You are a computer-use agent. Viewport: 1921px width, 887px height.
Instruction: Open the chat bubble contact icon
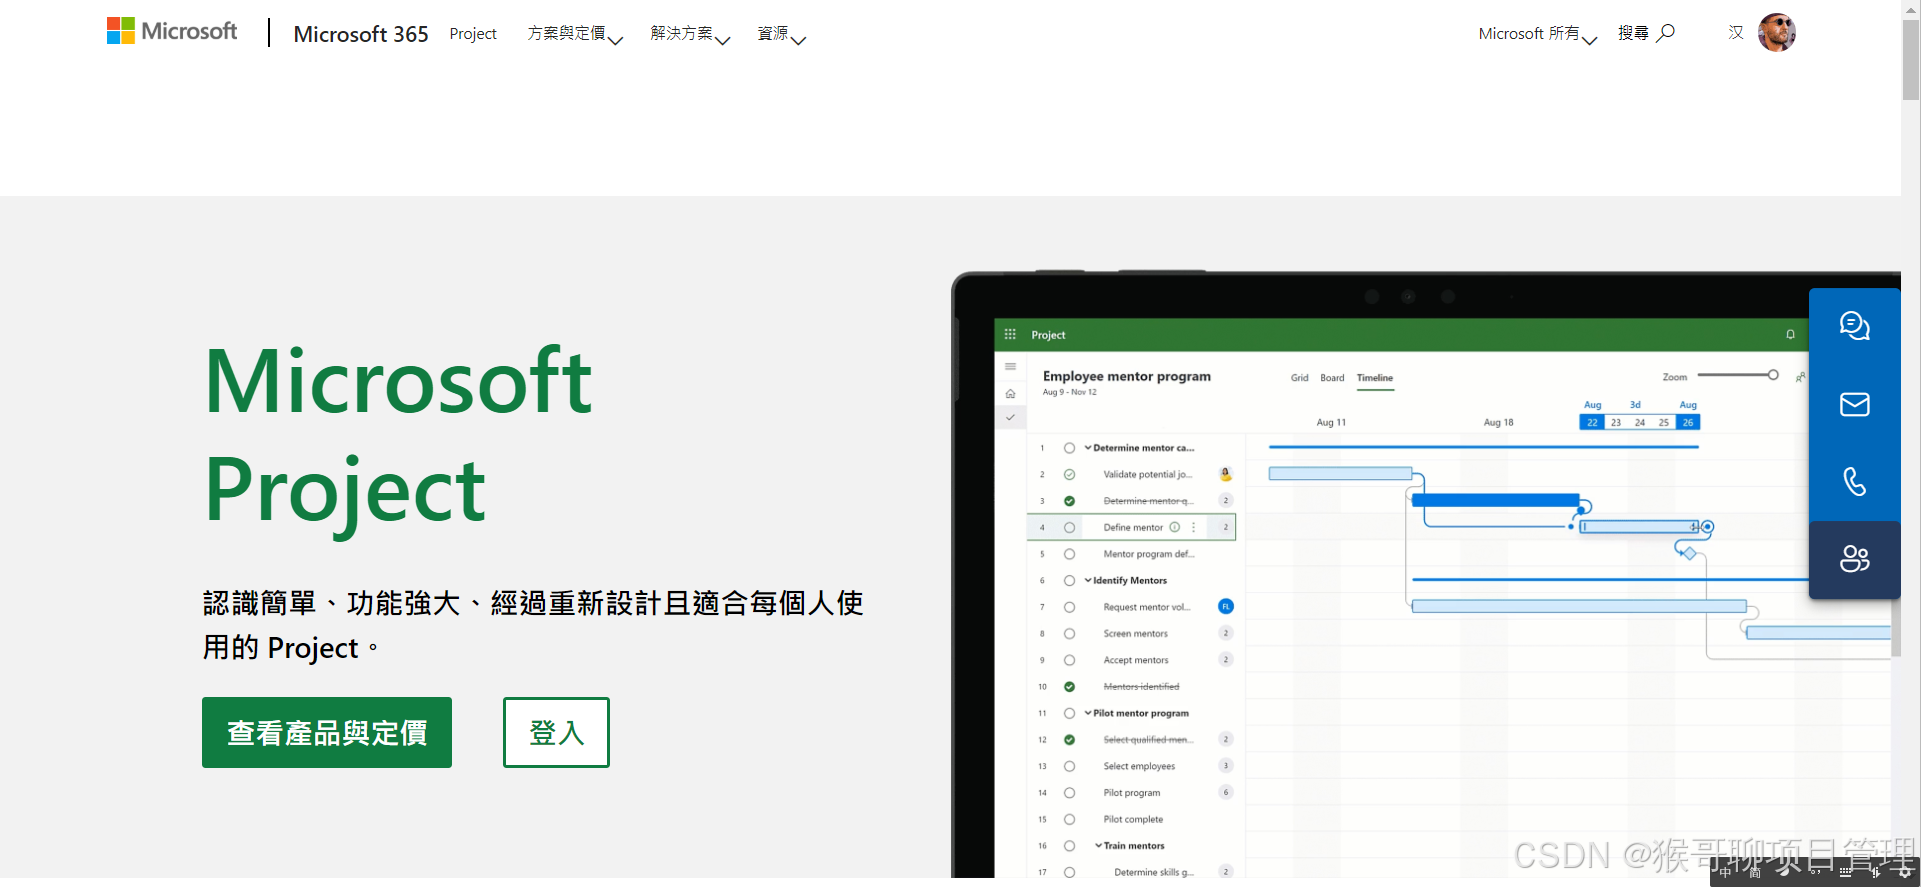pyautogui.click(x=1855, y=326)
